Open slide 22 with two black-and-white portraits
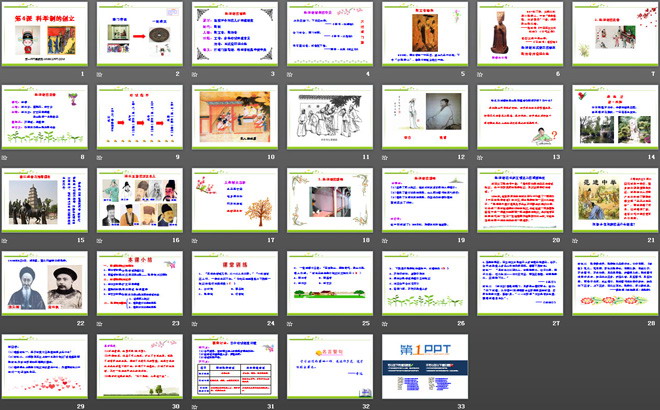 coord(45,283)
